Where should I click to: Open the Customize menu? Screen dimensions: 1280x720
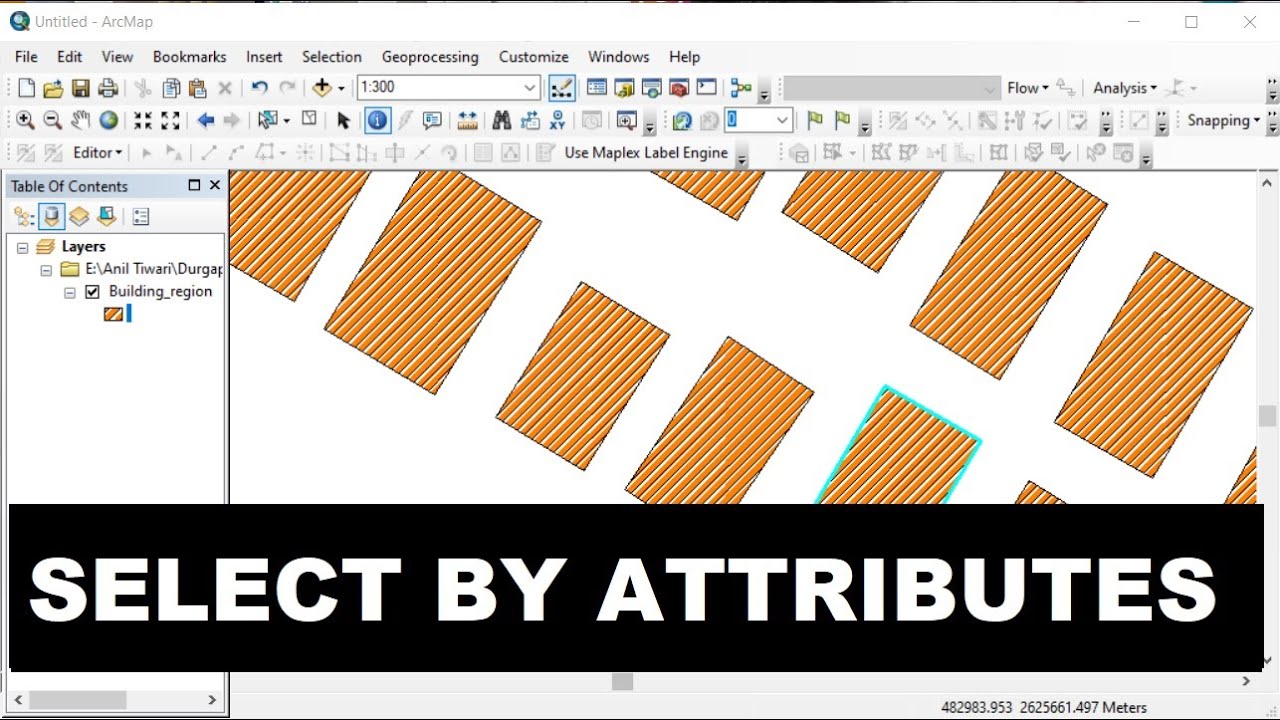coord(534,57)
